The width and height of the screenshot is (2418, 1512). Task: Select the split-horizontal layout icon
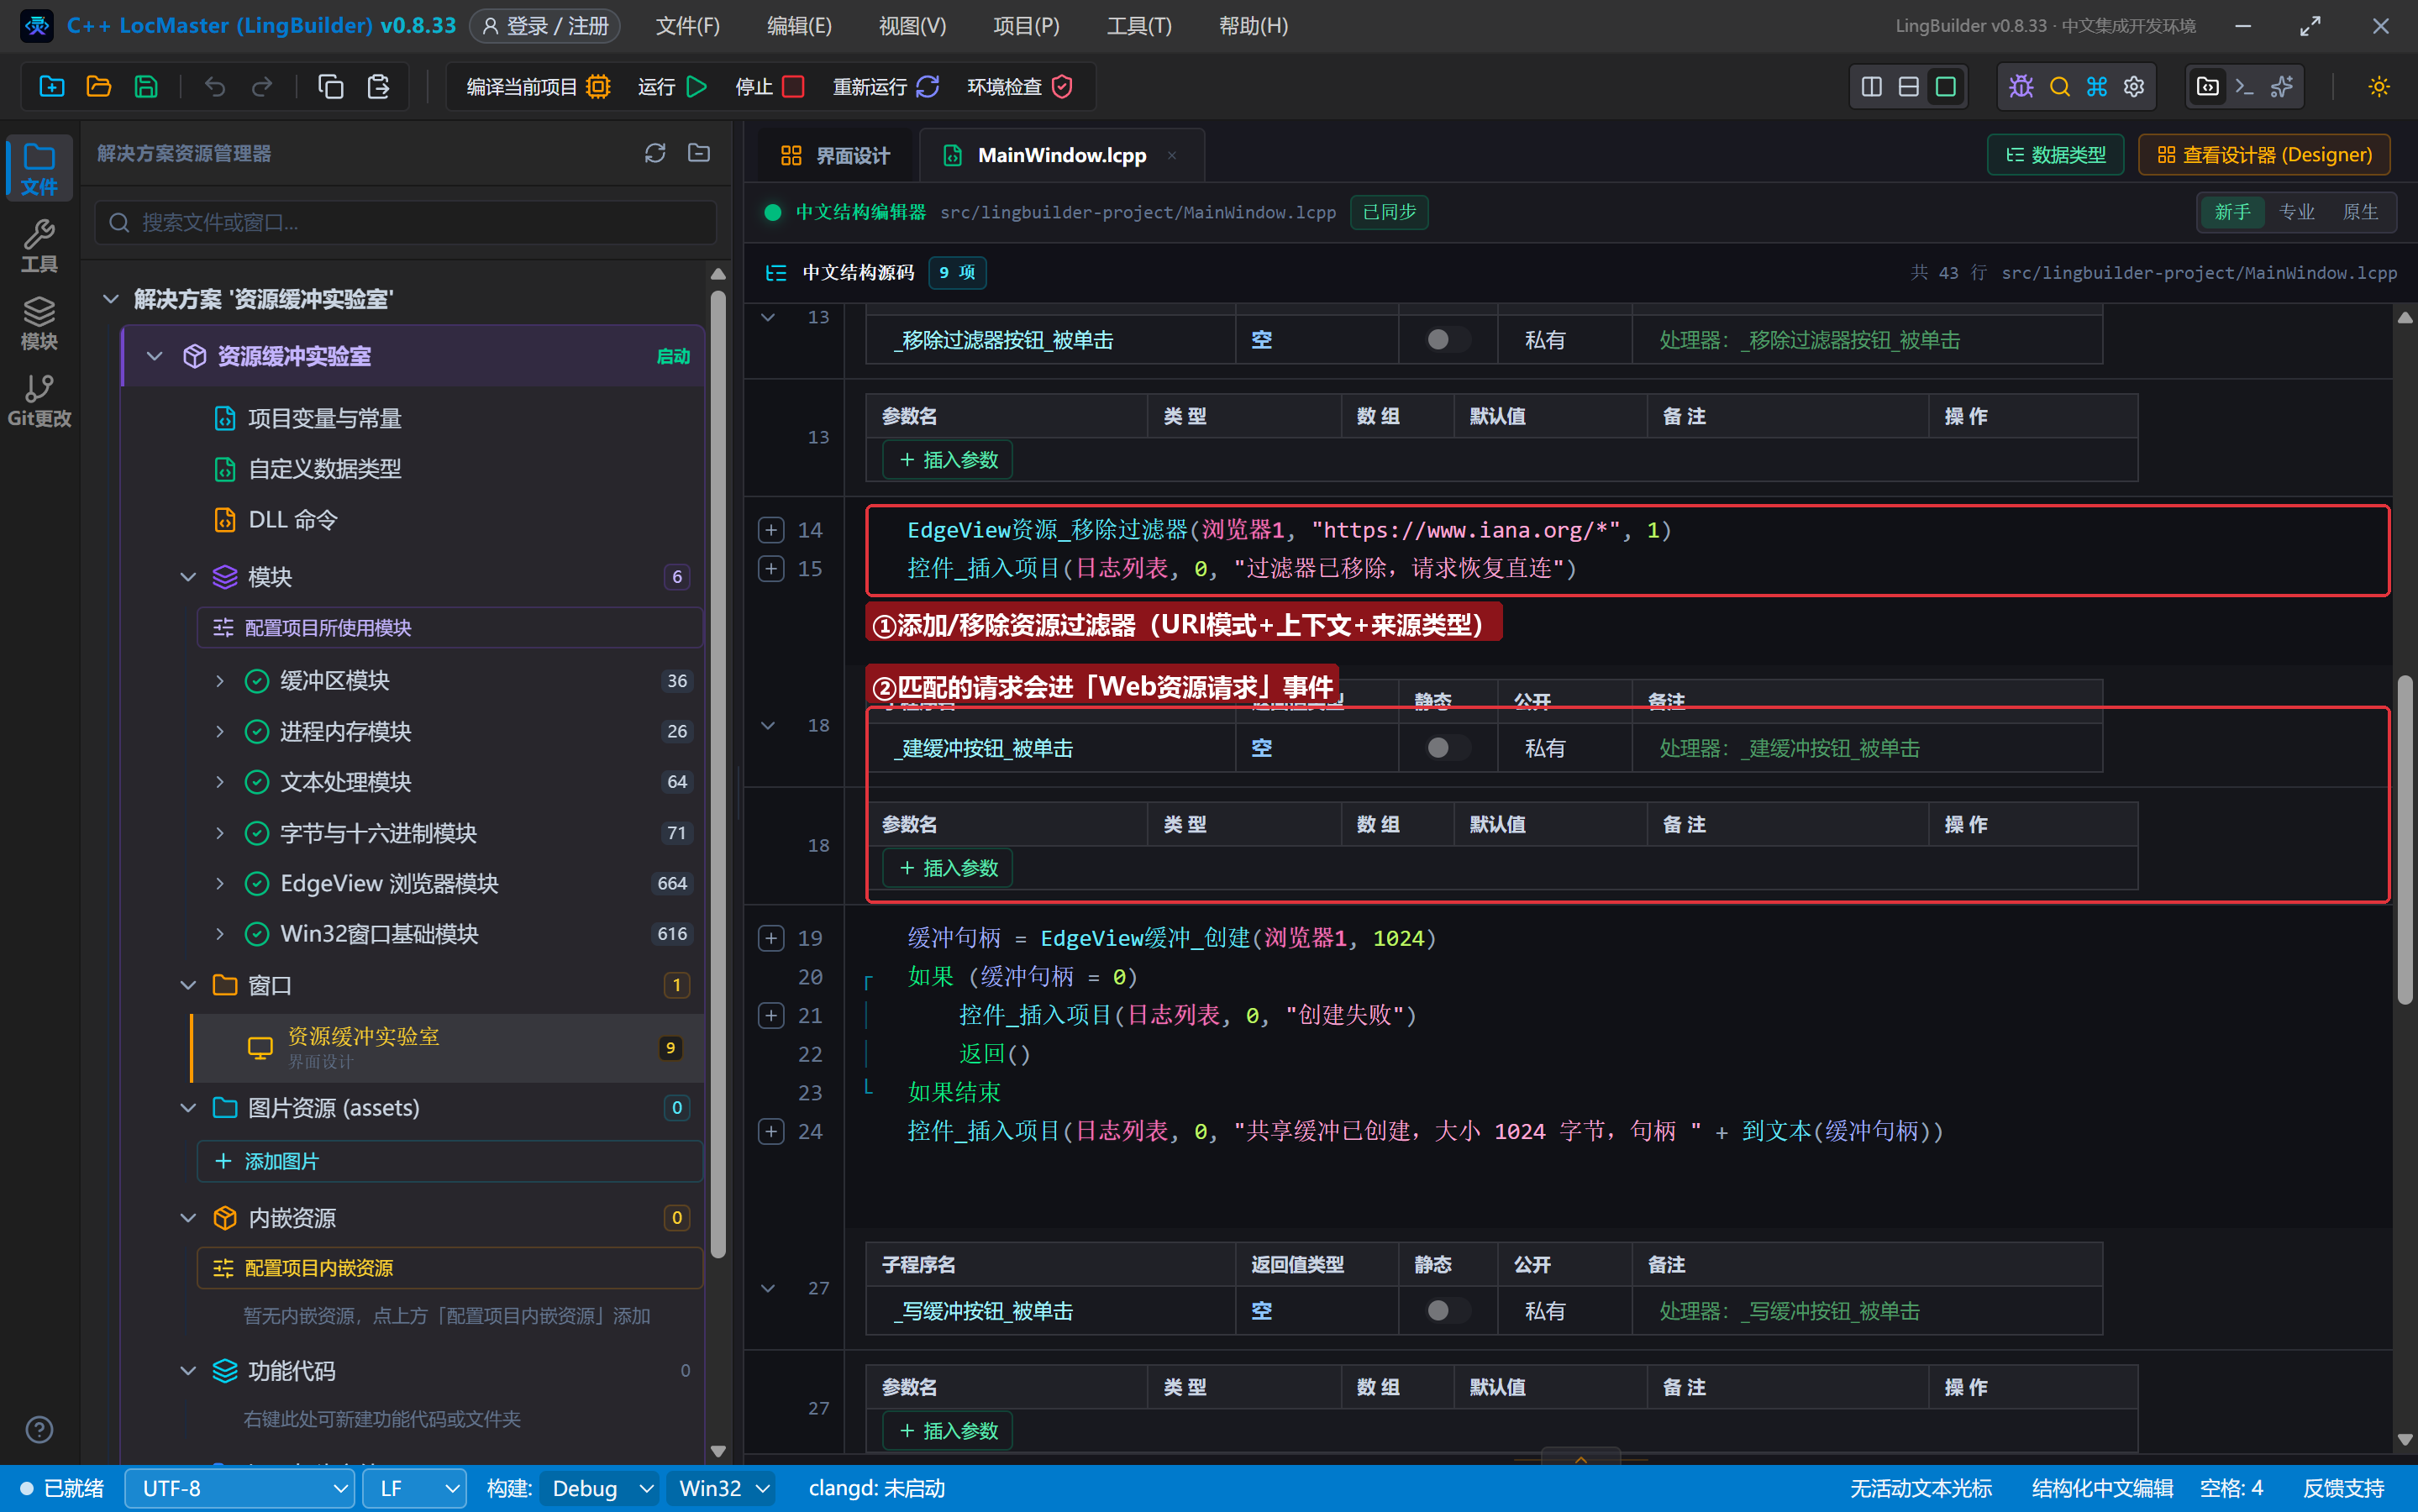1909,87
